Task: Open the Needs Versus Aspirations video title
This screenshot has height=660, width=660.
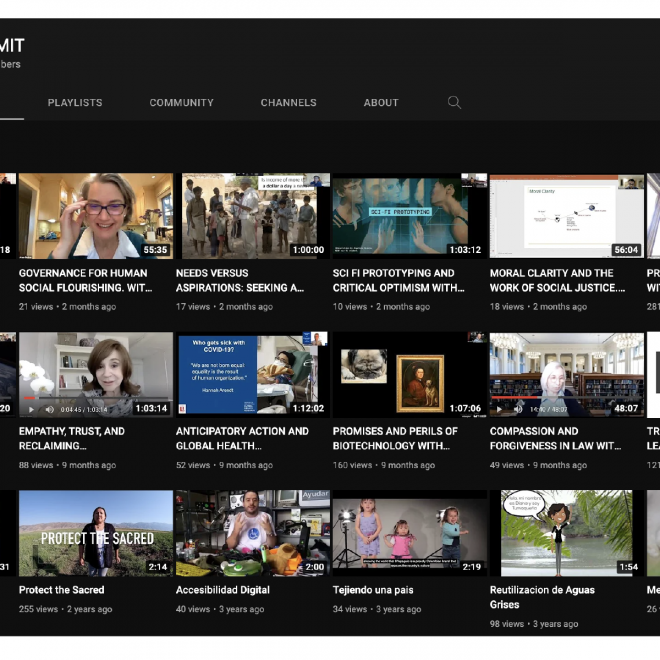Action: click(x=240, y=280)
